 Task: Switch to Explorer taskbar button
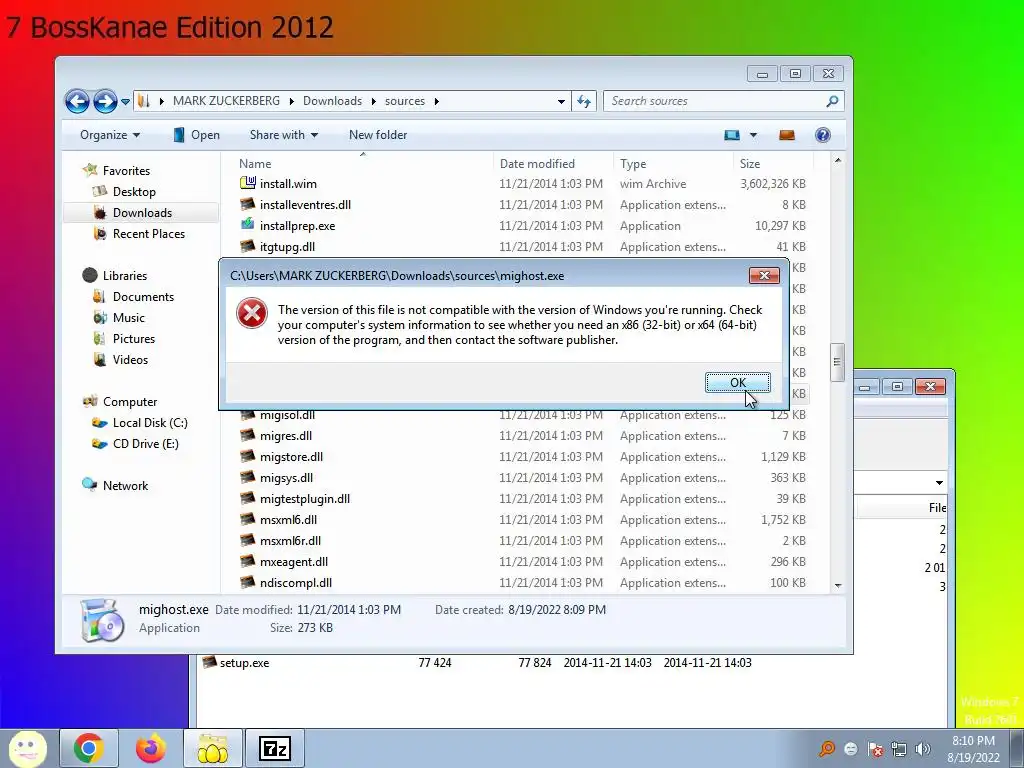[x=212, y=748]
